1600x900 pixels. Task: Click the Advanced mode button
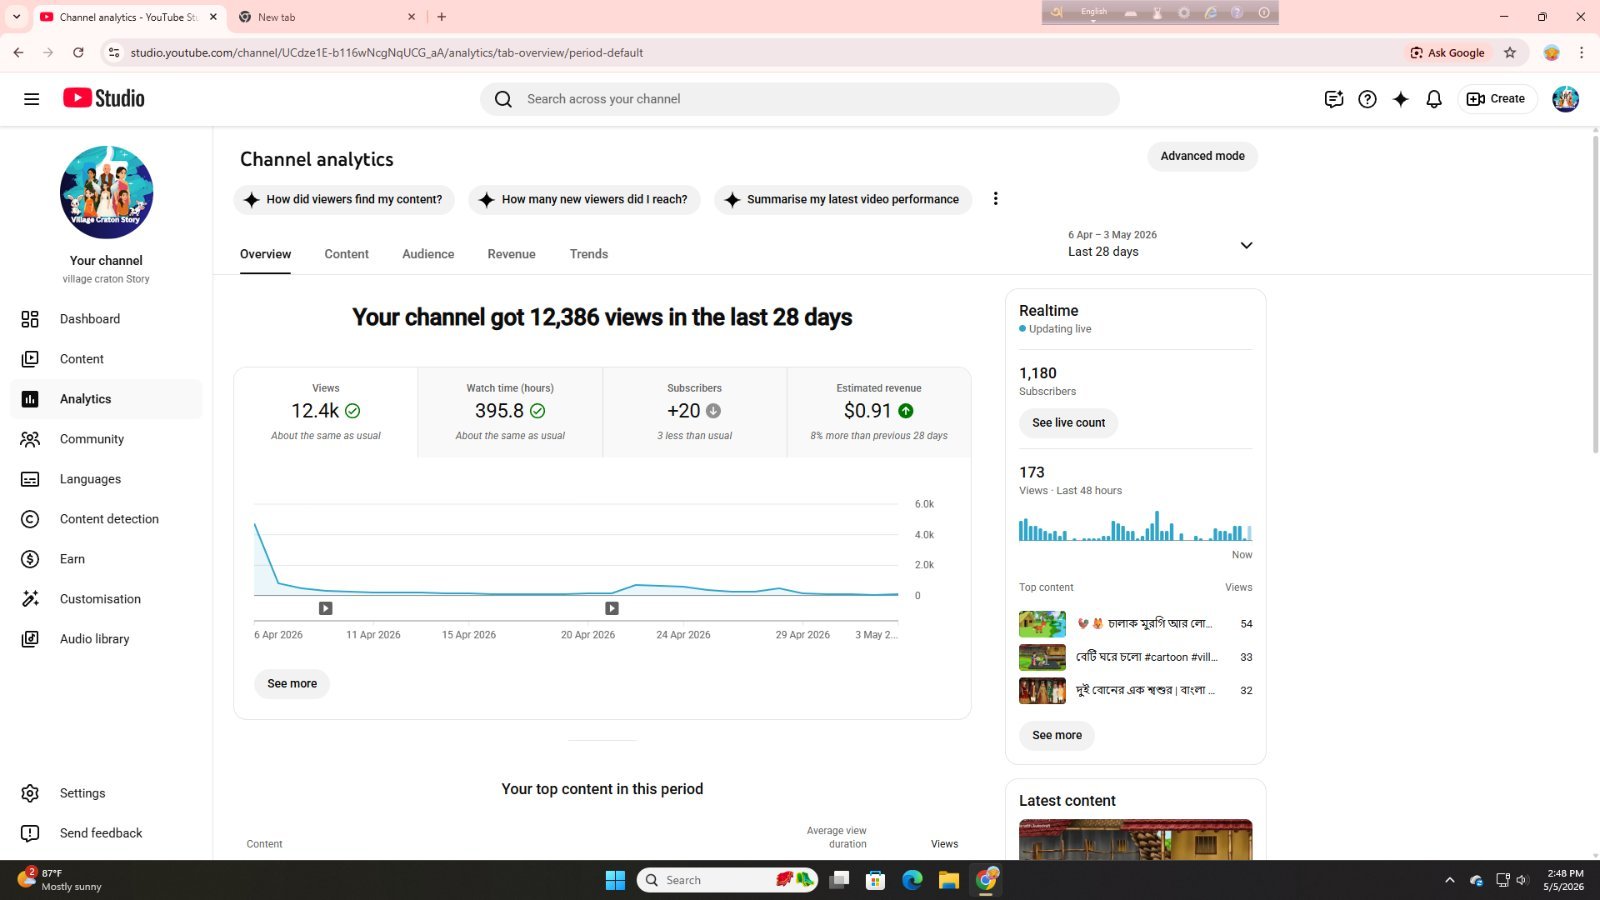[1202, 156]
